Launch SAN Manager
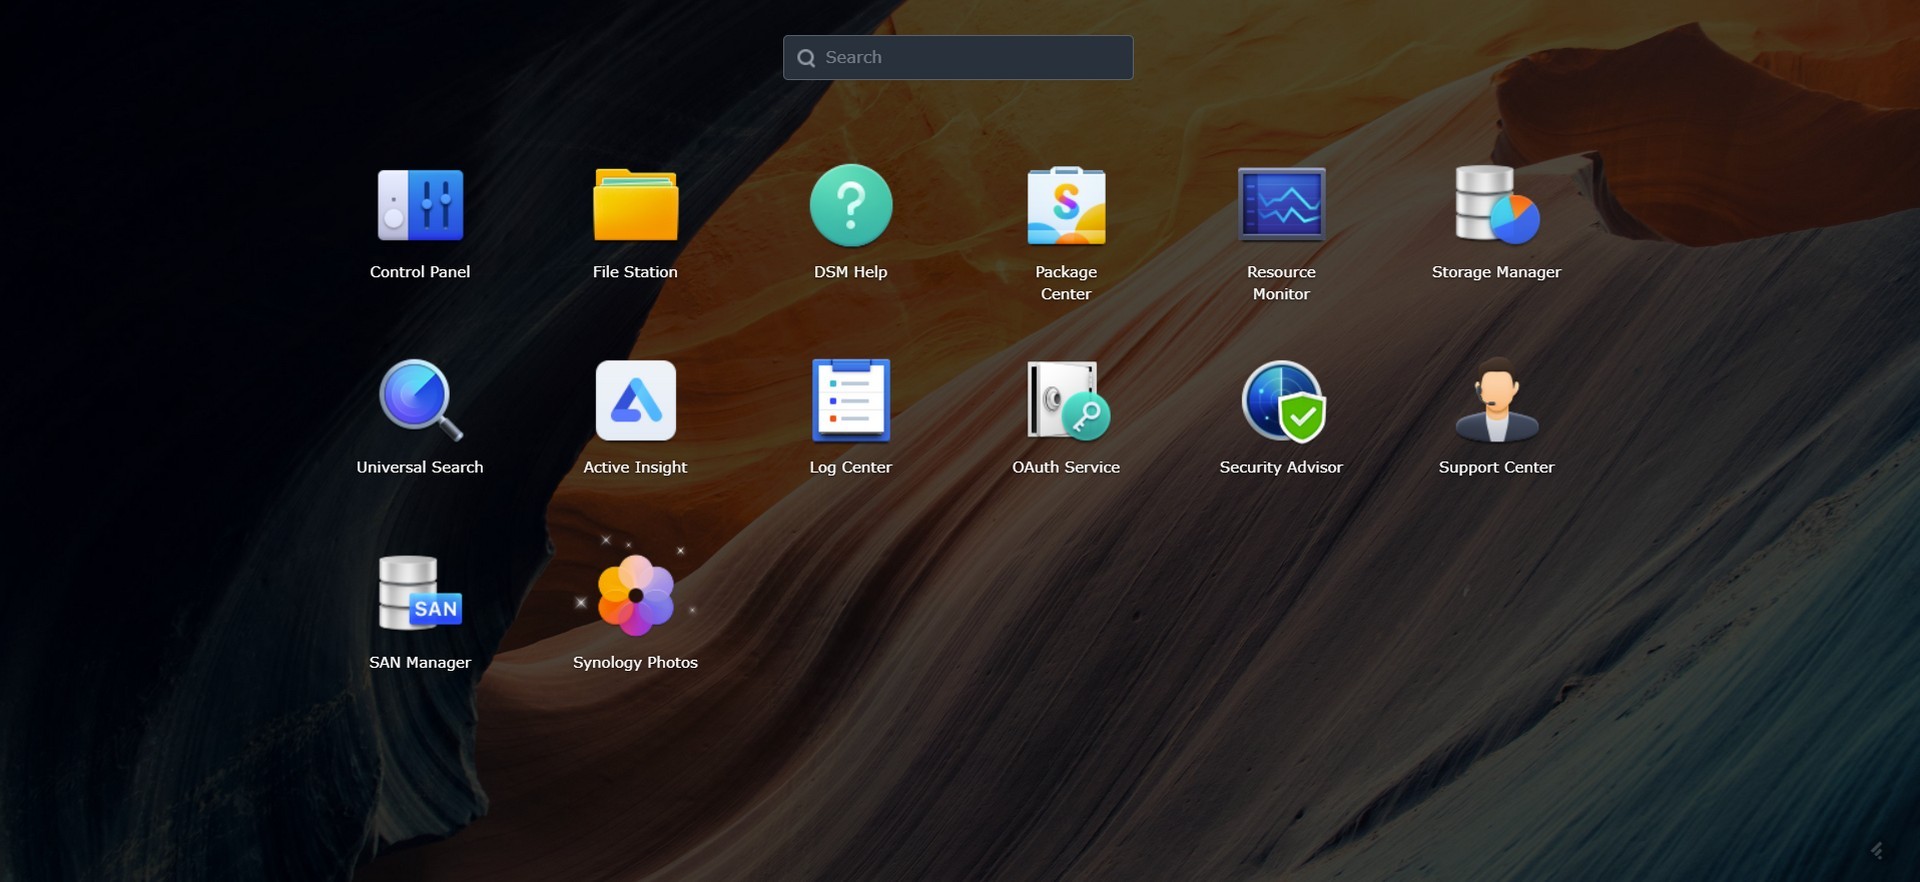The height and width of the screenshot is (882, 1920). coord(420,594)
